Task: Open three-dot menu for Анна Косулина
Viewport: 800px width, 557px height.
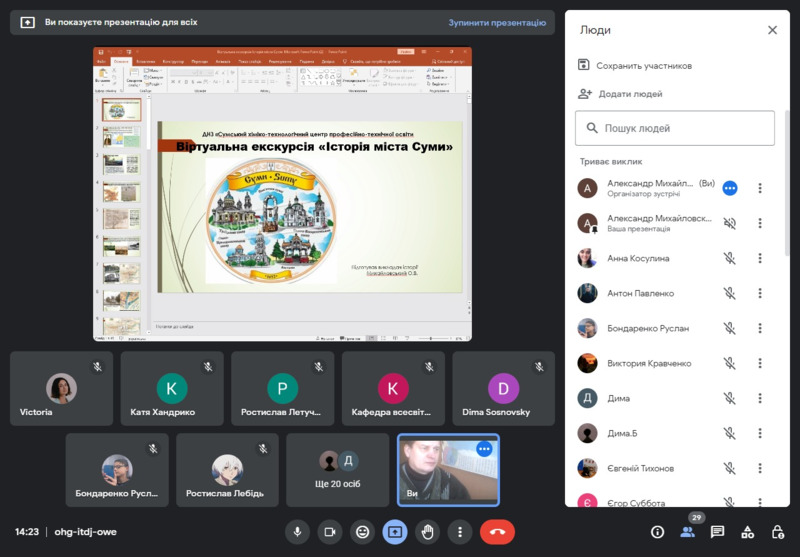Action: pyautogui.click(x=760, y=258)
